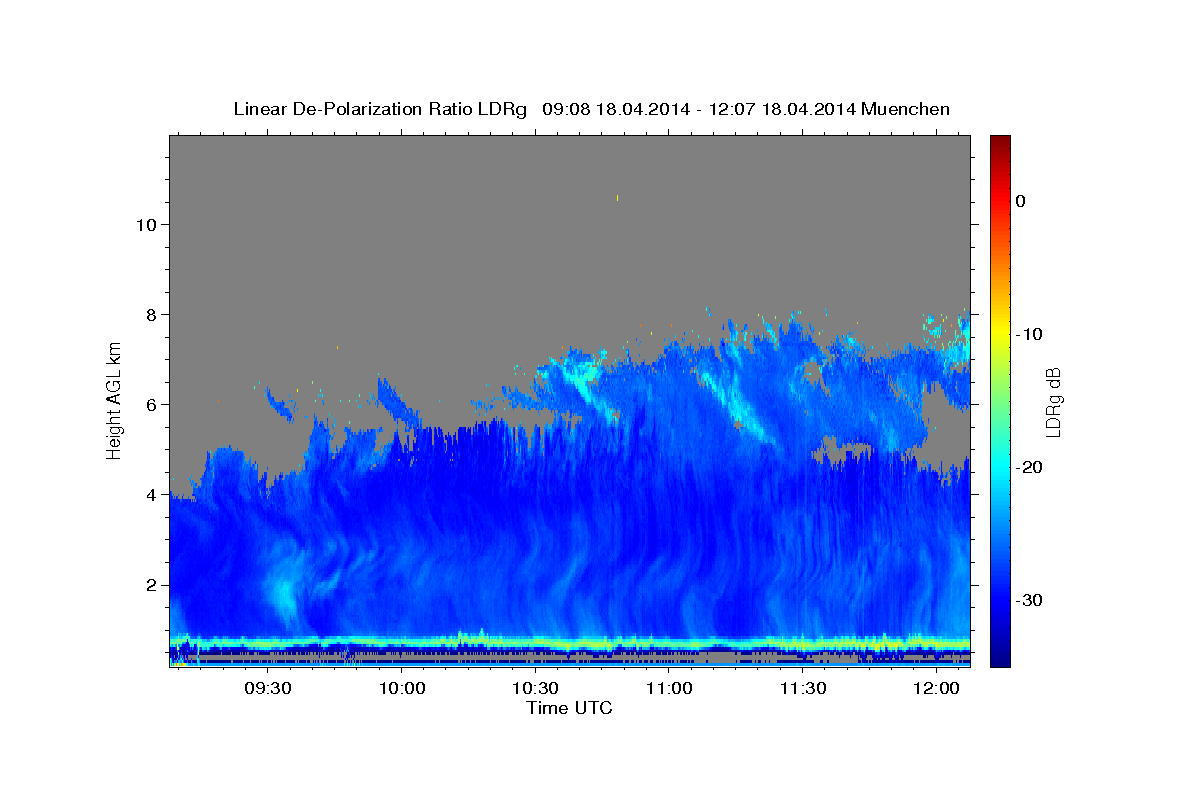This screenshot has width=1200, height=800.
Task: Click the dark blue bottom of colorbar
Action: [x=999, y=655]
